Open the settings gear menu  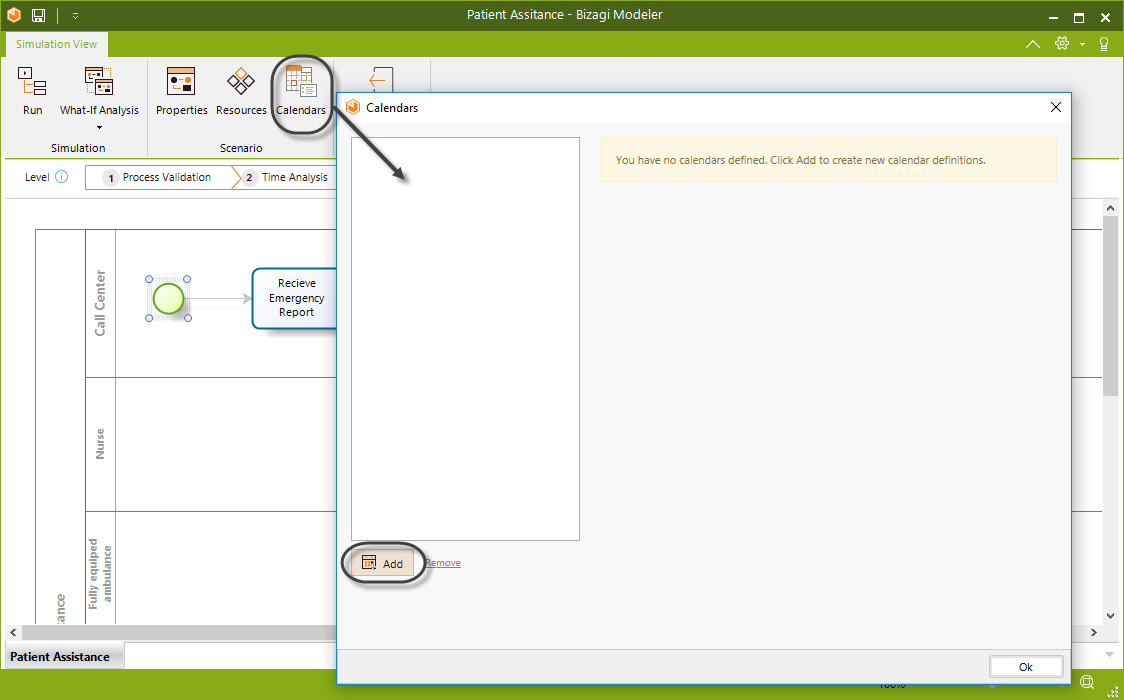[1062, 44]
